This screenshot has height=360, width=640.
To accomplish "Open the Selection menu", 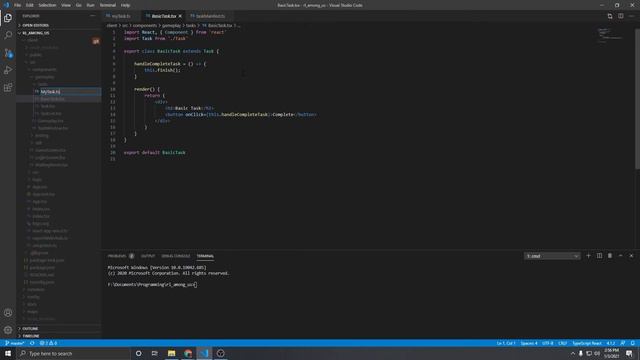I will pyautogui.click(x=47, y=5).
